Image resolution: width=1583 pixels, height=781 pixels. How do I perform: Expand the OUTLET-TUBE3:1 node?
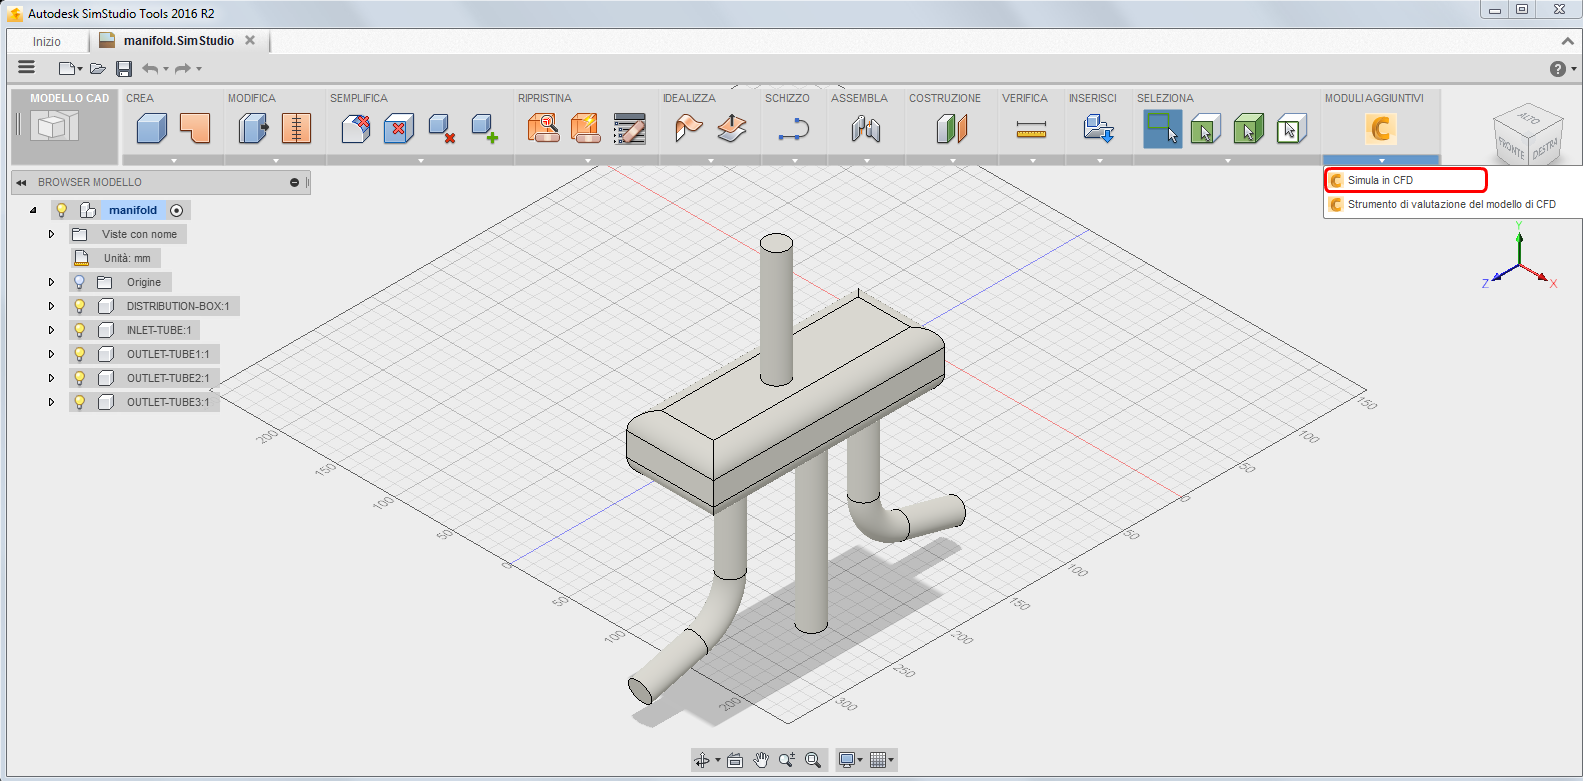pos(51,402)
